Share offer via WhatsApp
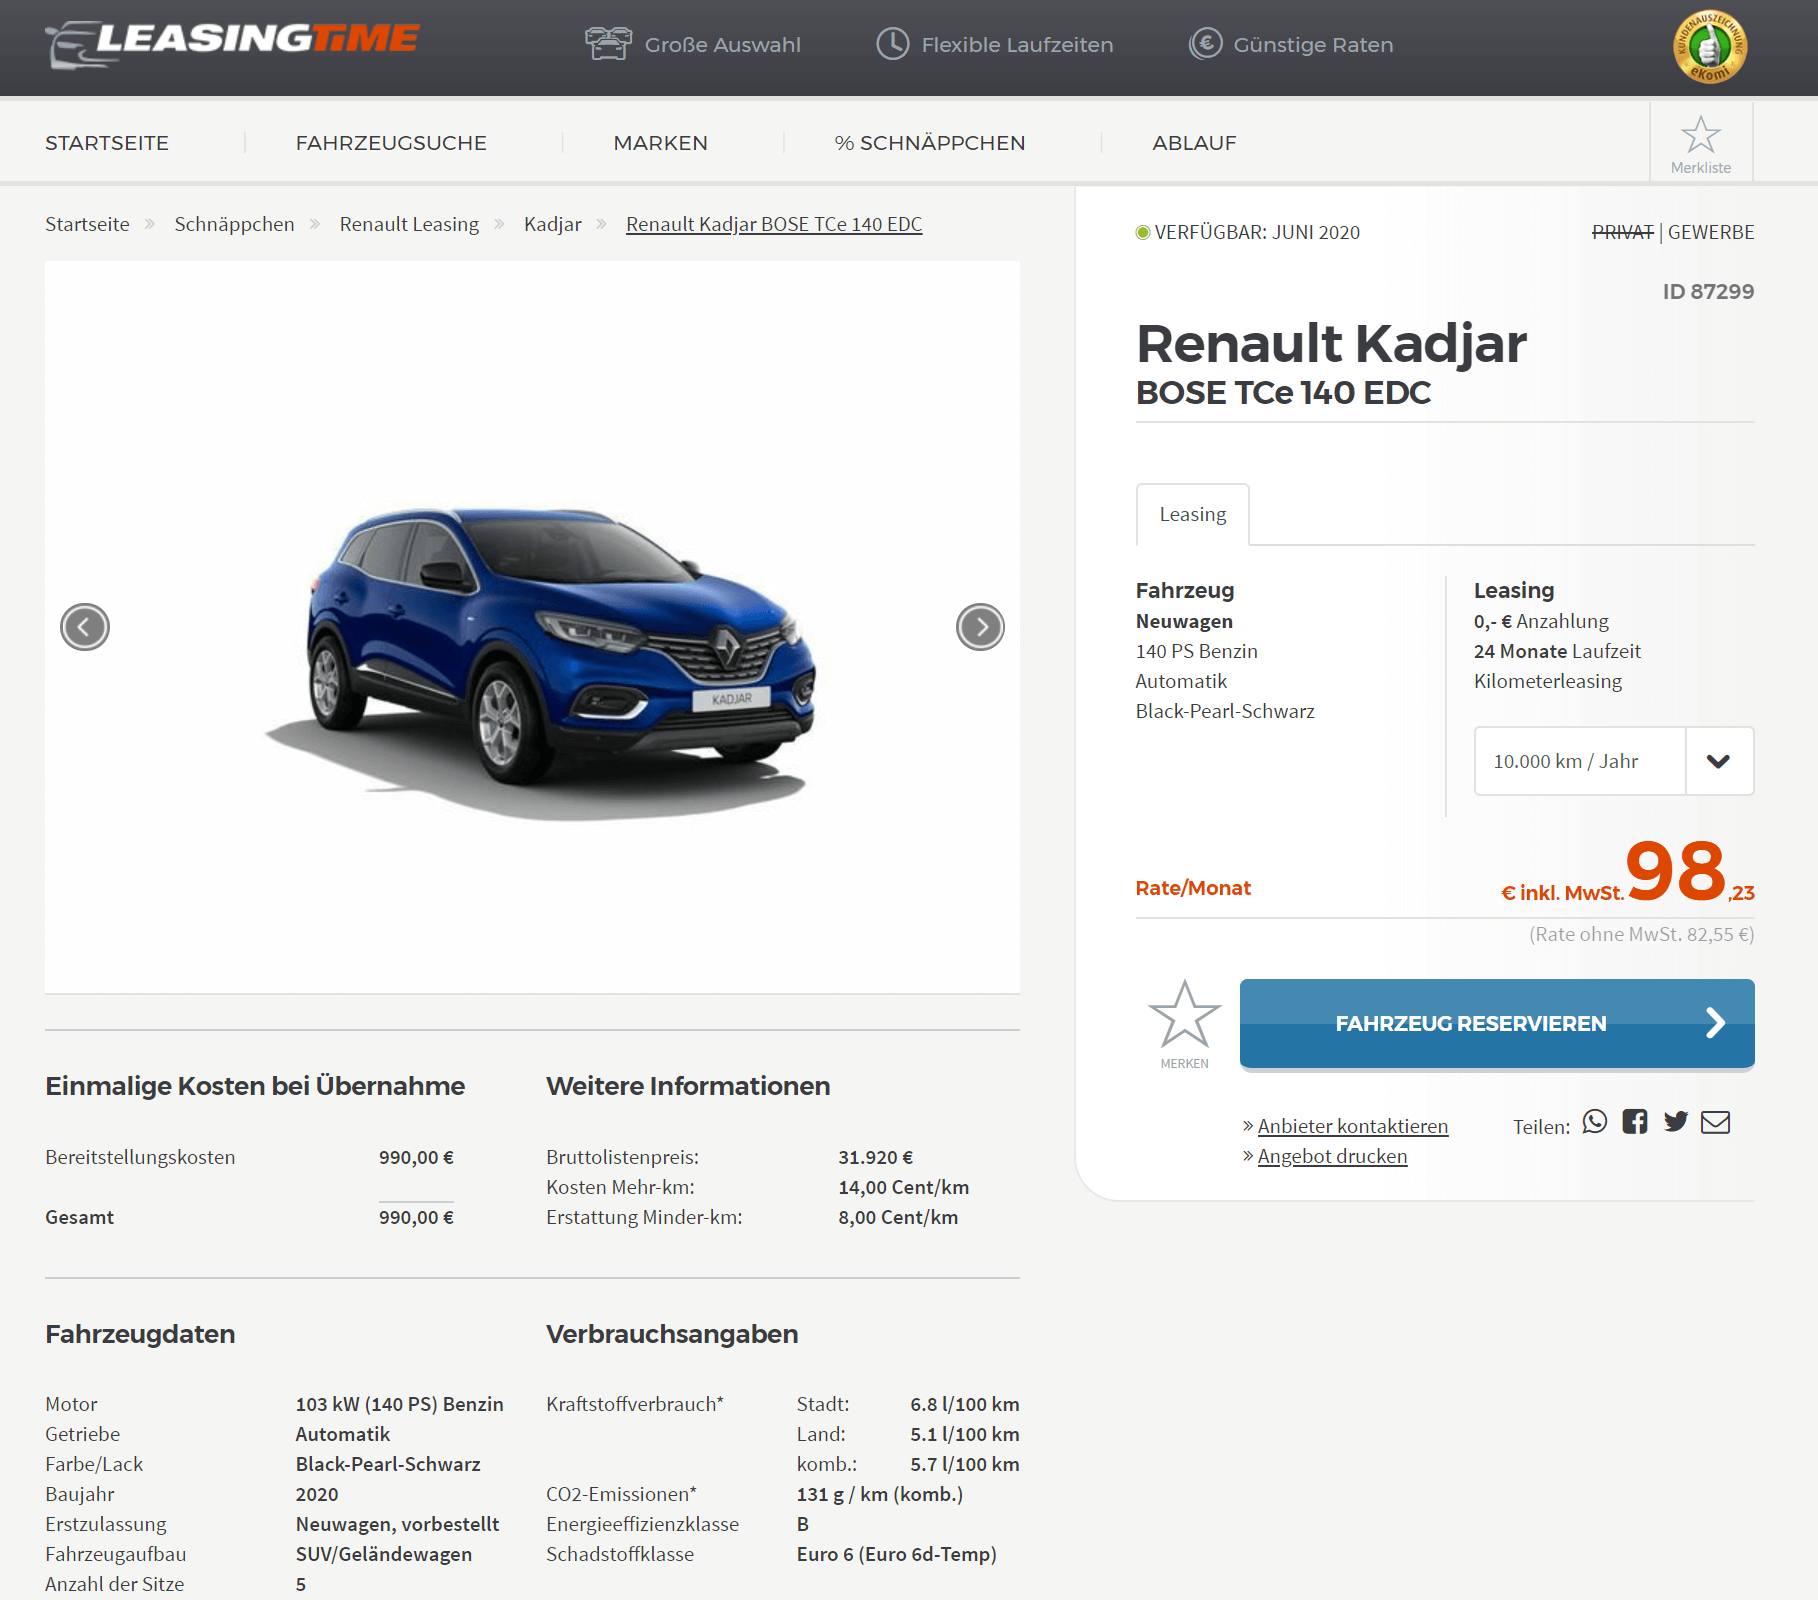The height and width of the screenshot is (1600, 1818). pyautogui.click(x=1595, y=1122)
